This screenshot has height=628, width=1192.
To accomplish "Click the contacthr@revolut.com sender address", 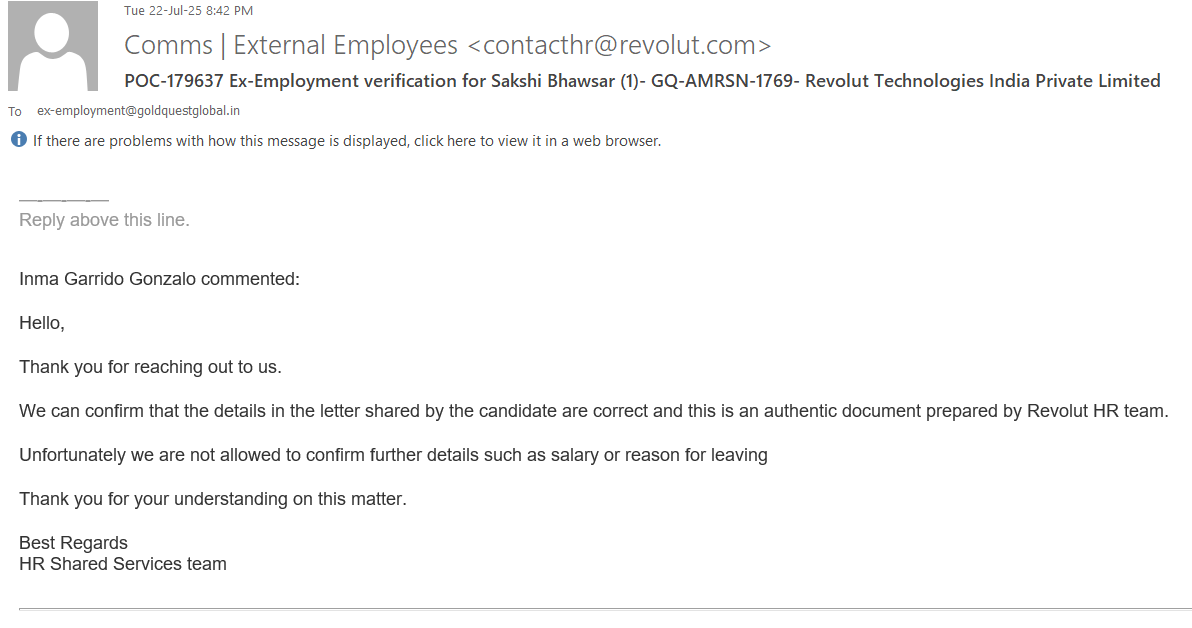I will (620, 46).
